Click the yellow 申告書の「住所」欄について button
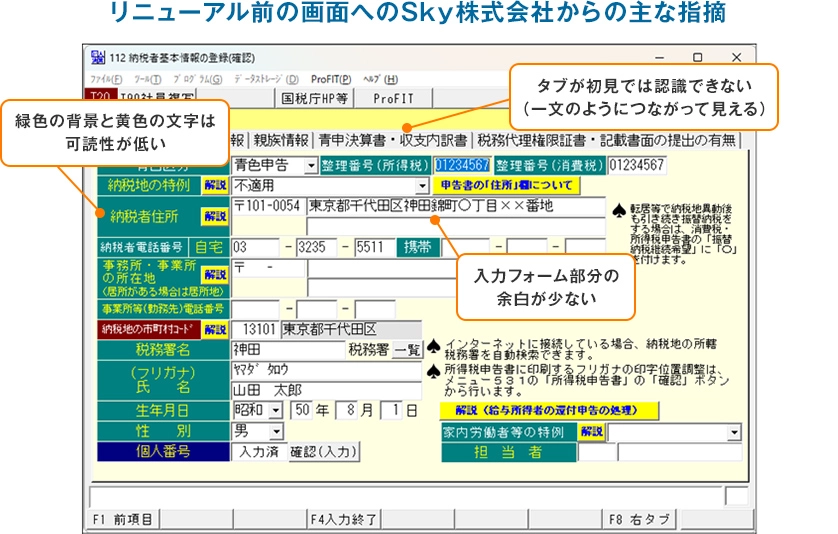838x534 pixels. click(x=510, y=185)
